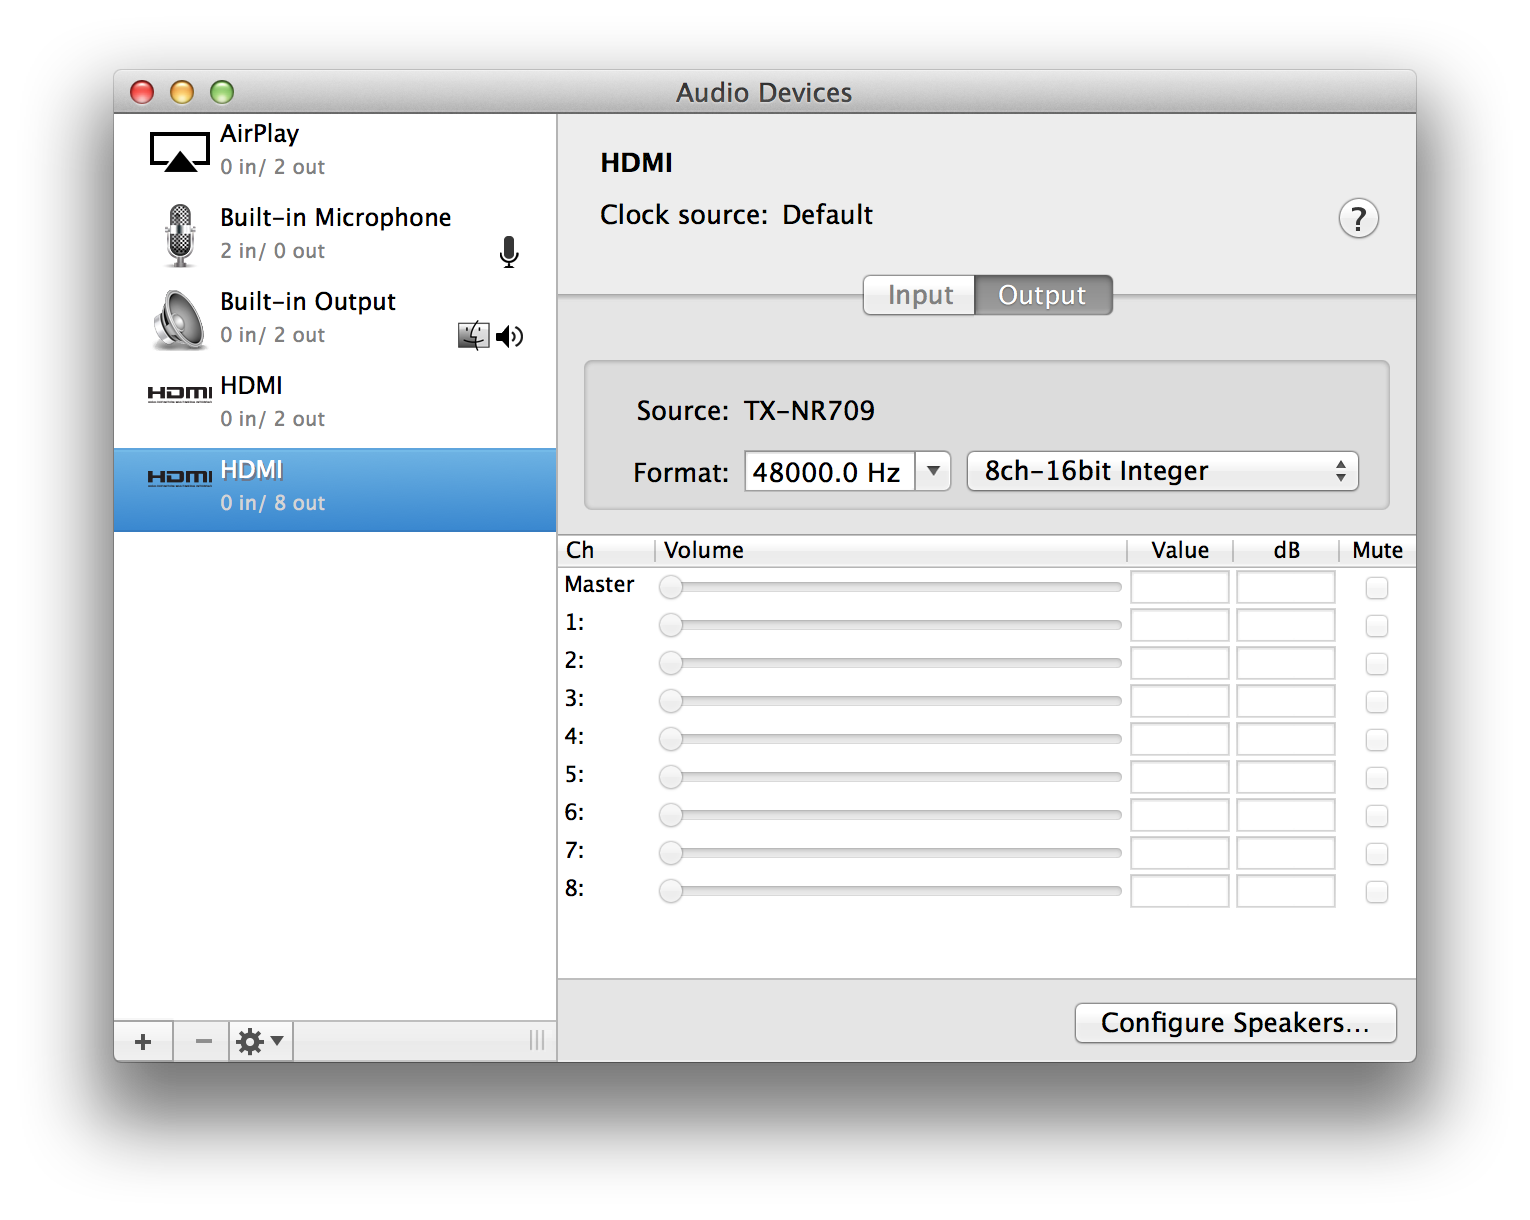Add a new device with plus button
The width and height of the screenshot is (1530, 1220).
tap(143, 1042)
